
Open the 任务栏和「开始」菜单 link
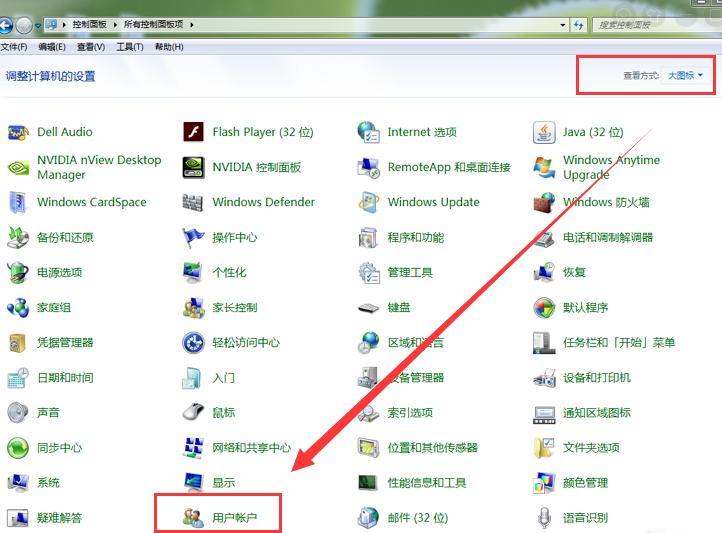tap(619, 343)
